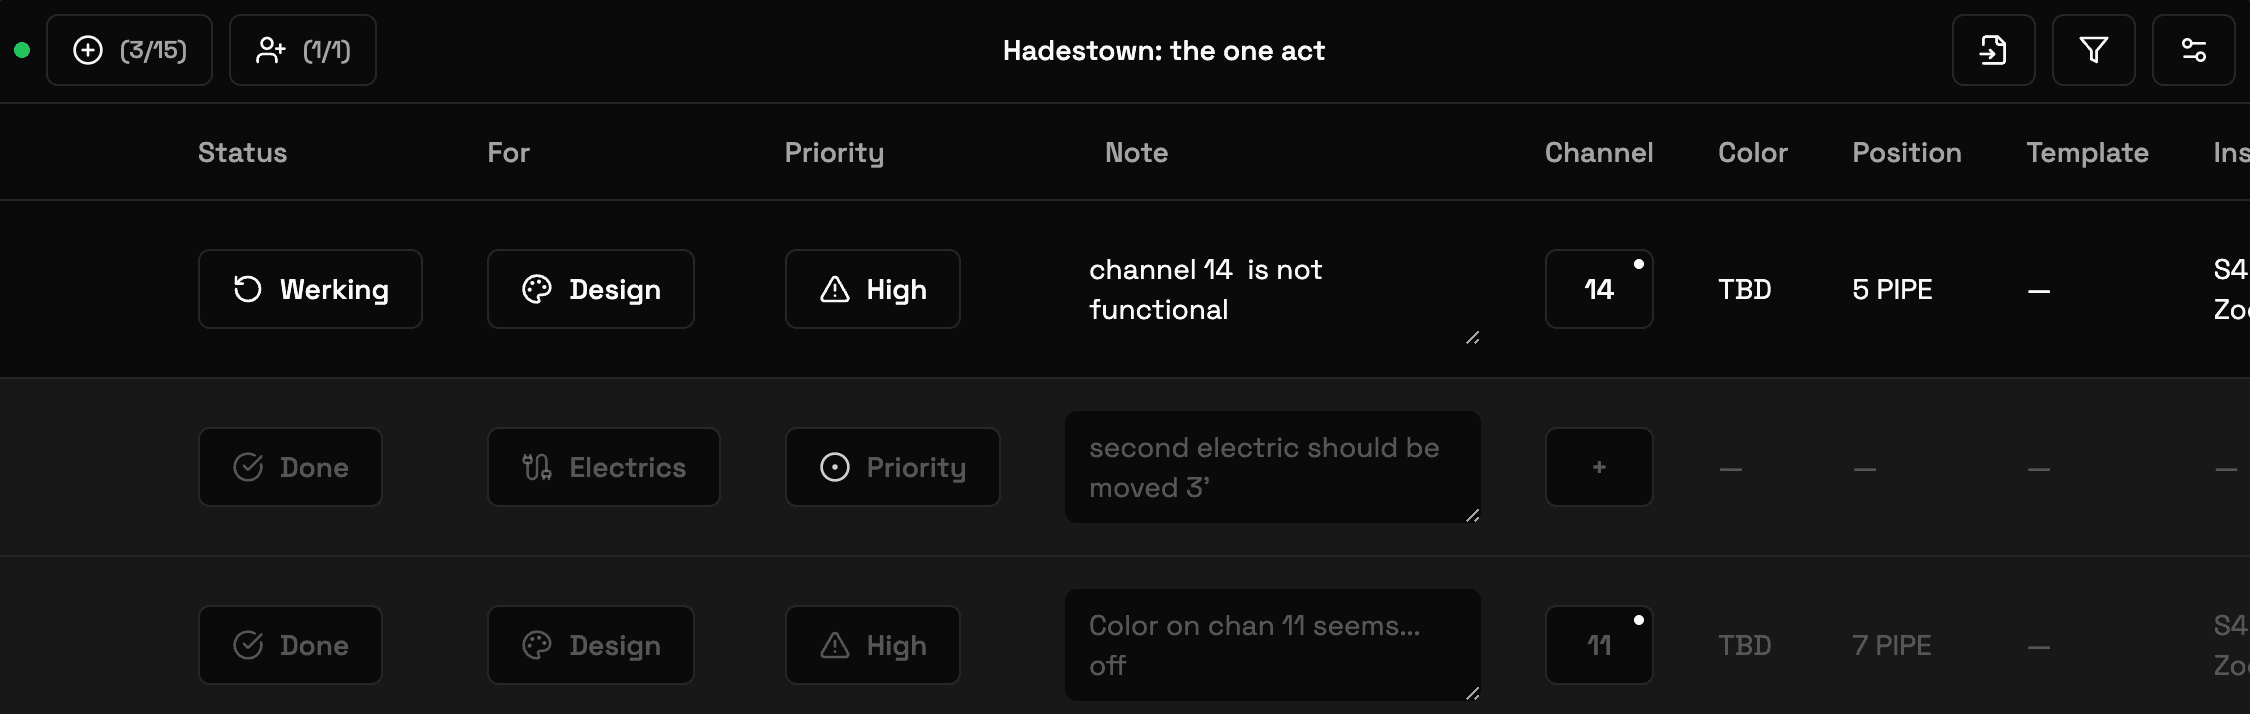This screenshot has height=714, width=2250.
Task: Add a channel to second electric note
Action: click(x=1599, y=467)
